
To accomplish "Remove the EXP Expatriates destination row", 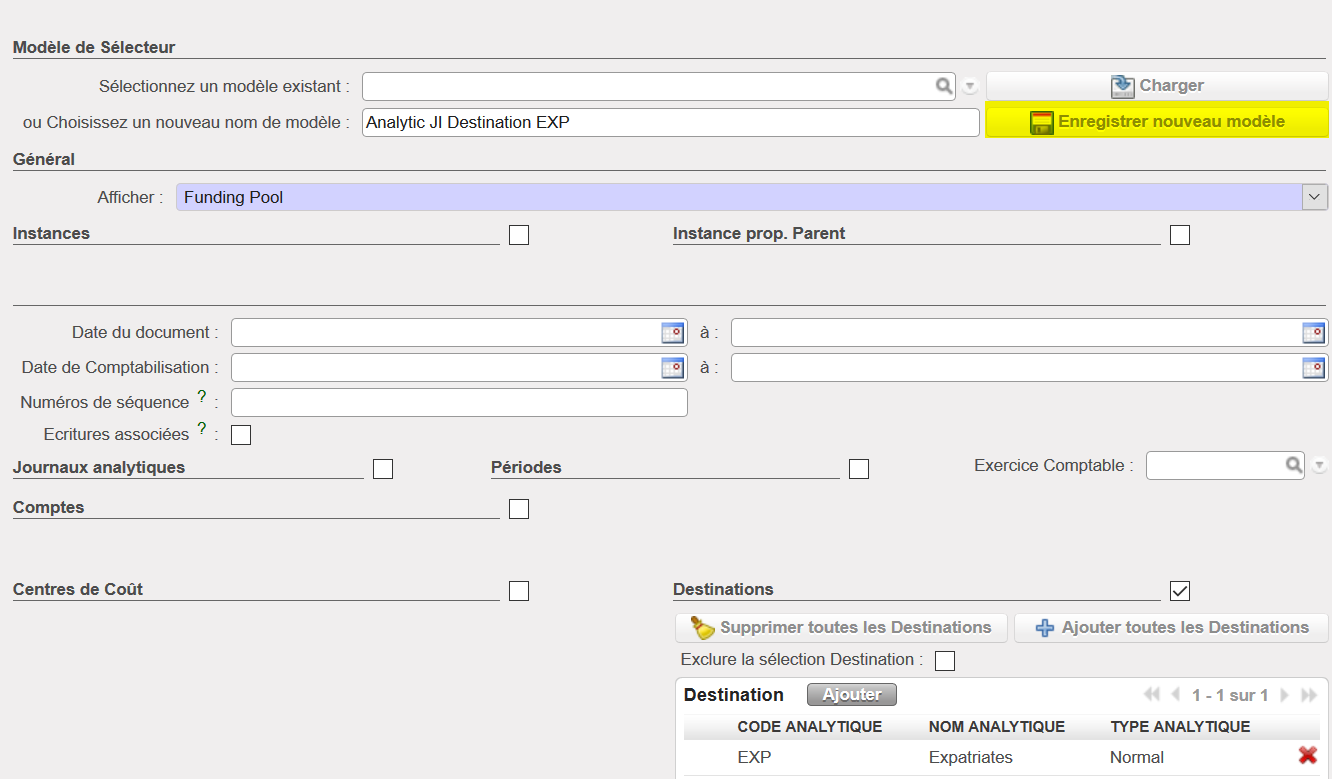I will (1307, 756).
